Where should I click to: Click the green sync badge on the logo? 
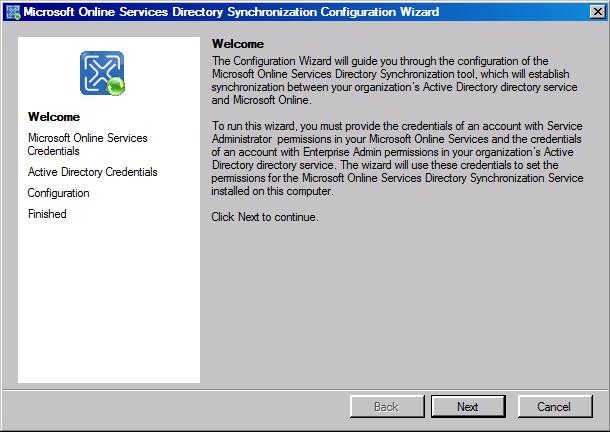tap(116, 87)
